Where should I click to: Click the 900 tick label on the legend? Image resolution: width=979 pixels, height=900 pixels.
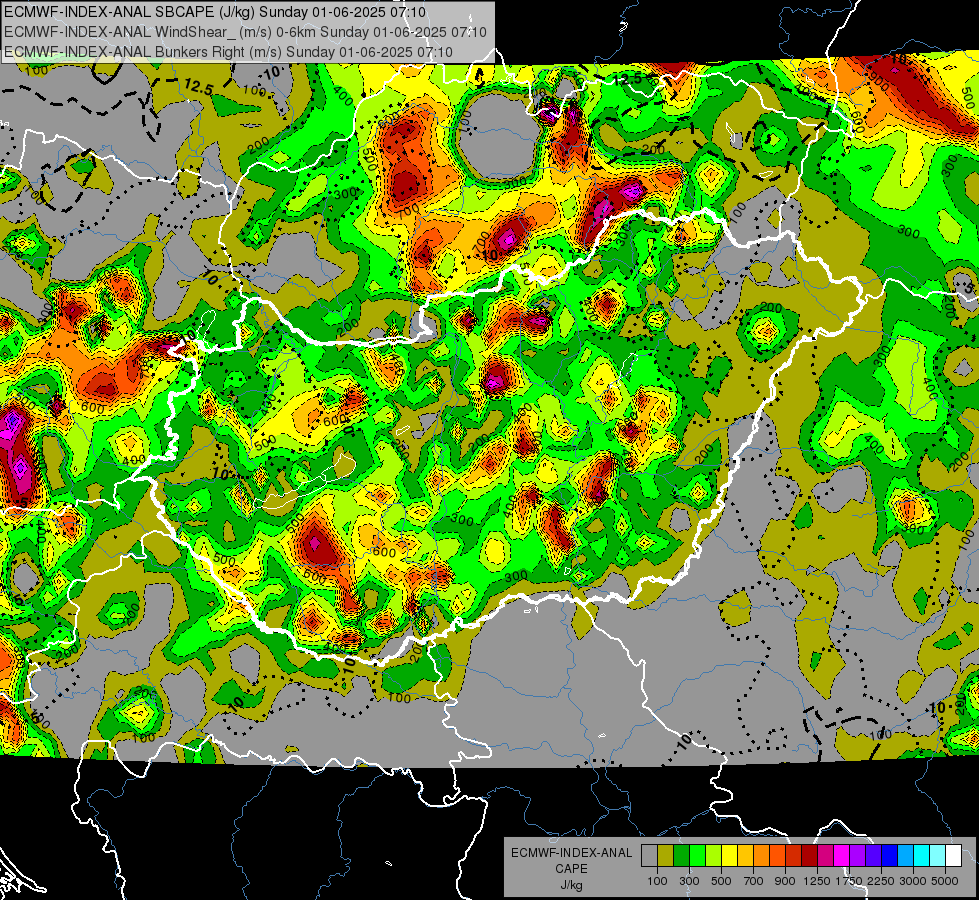pyautogui.click(x=785, y=881)
